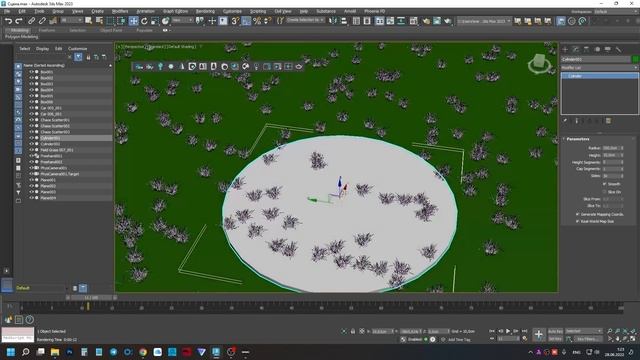Screen dimensions: 640x360
Task: Open the Rendering menu
Action: (x=205, y=11)
